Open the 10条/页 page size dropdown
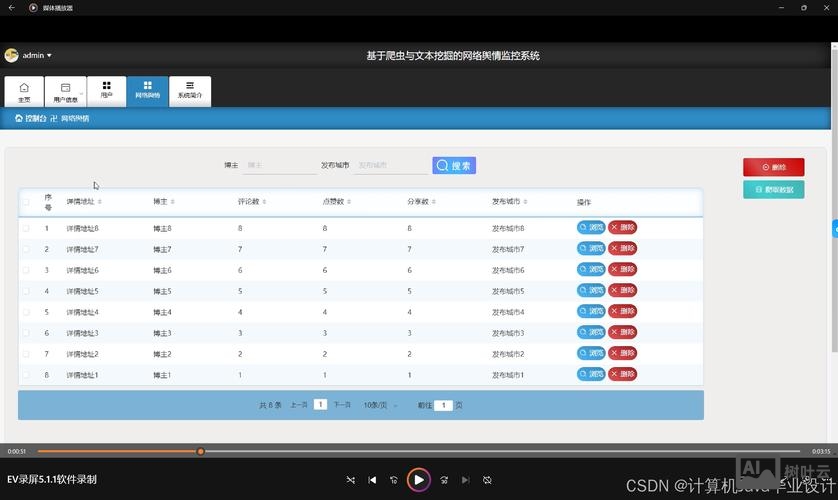 coord(381,405)
